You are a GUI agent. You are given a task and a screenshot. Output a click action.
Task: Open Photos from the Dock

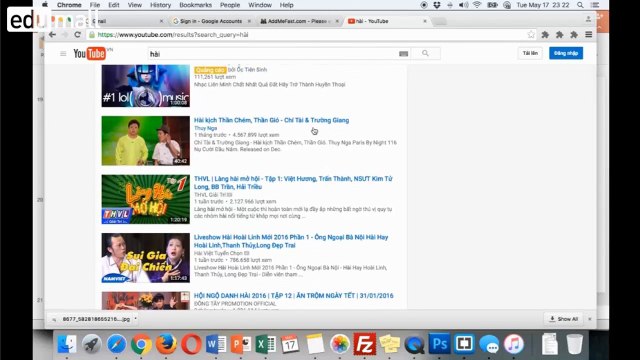[340, 344]
